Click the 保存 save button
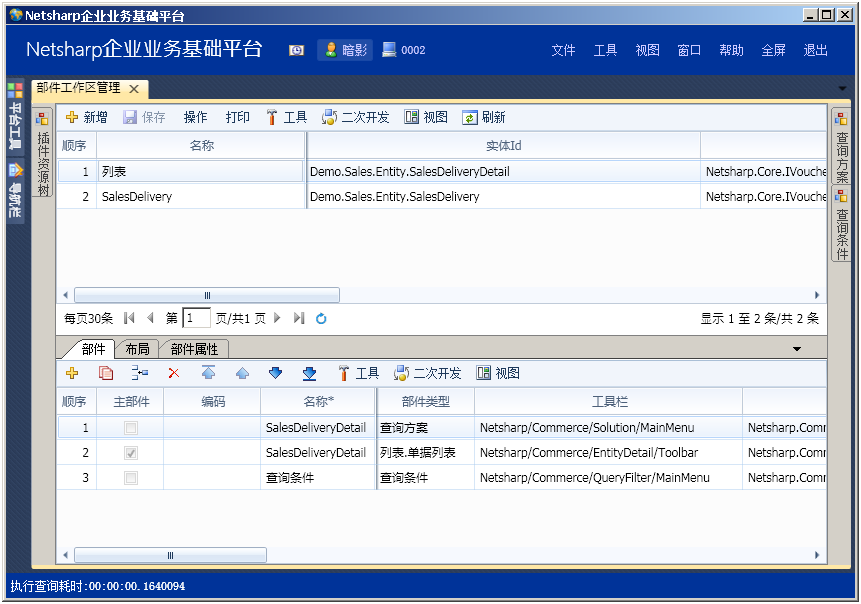861x604 pixels. point(144,117)
